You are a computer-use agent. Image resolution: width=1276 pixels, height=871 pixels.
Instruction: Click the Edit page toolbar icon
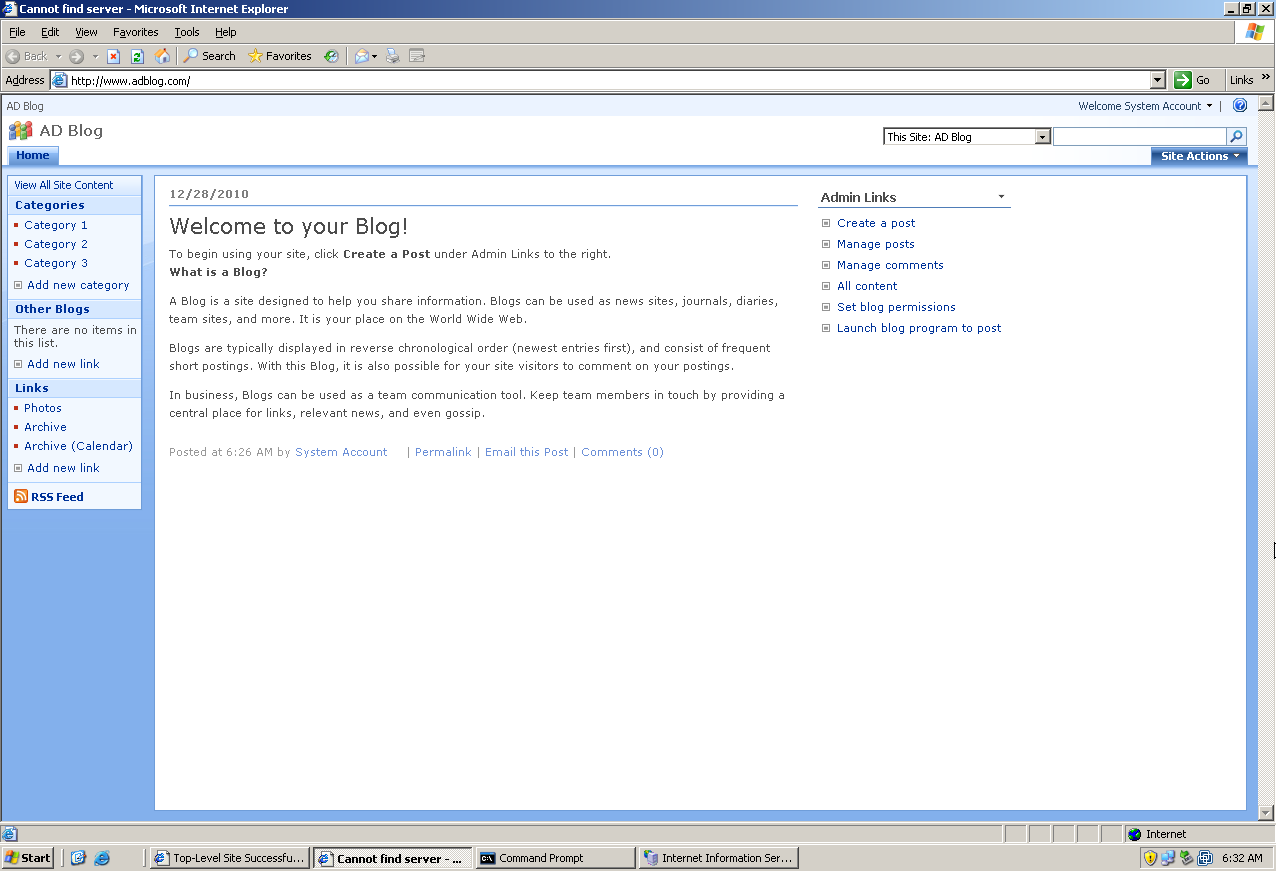[x=417, y=56]
